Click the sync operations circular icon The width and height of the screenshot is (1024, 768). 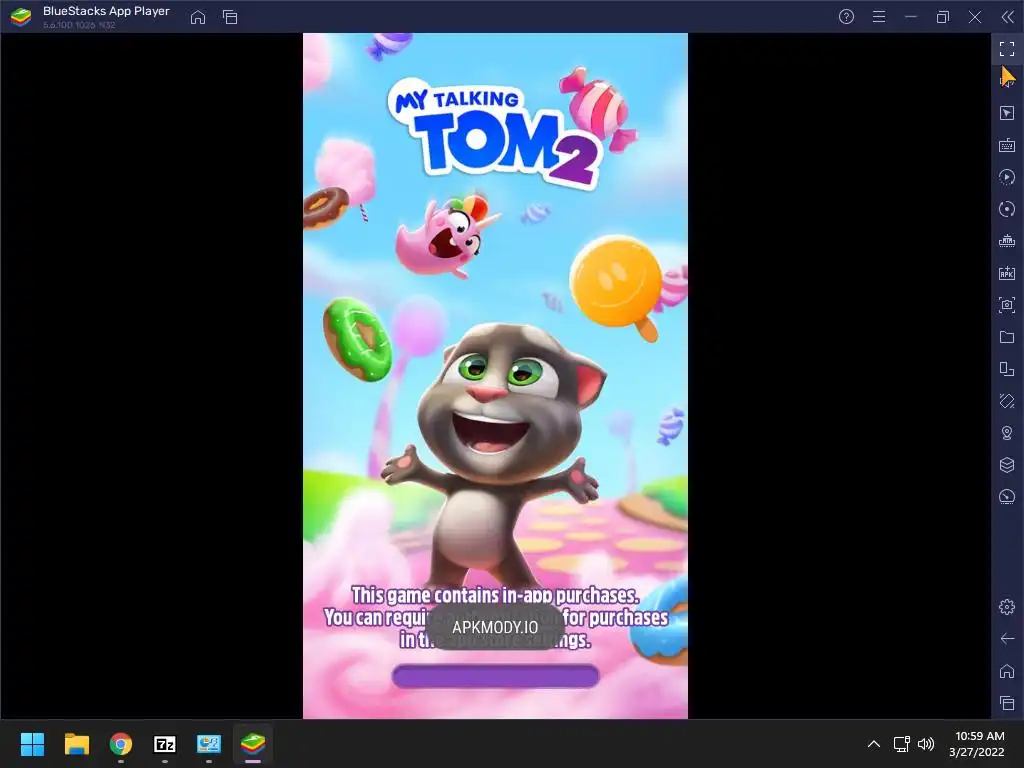coord(1007,209)
